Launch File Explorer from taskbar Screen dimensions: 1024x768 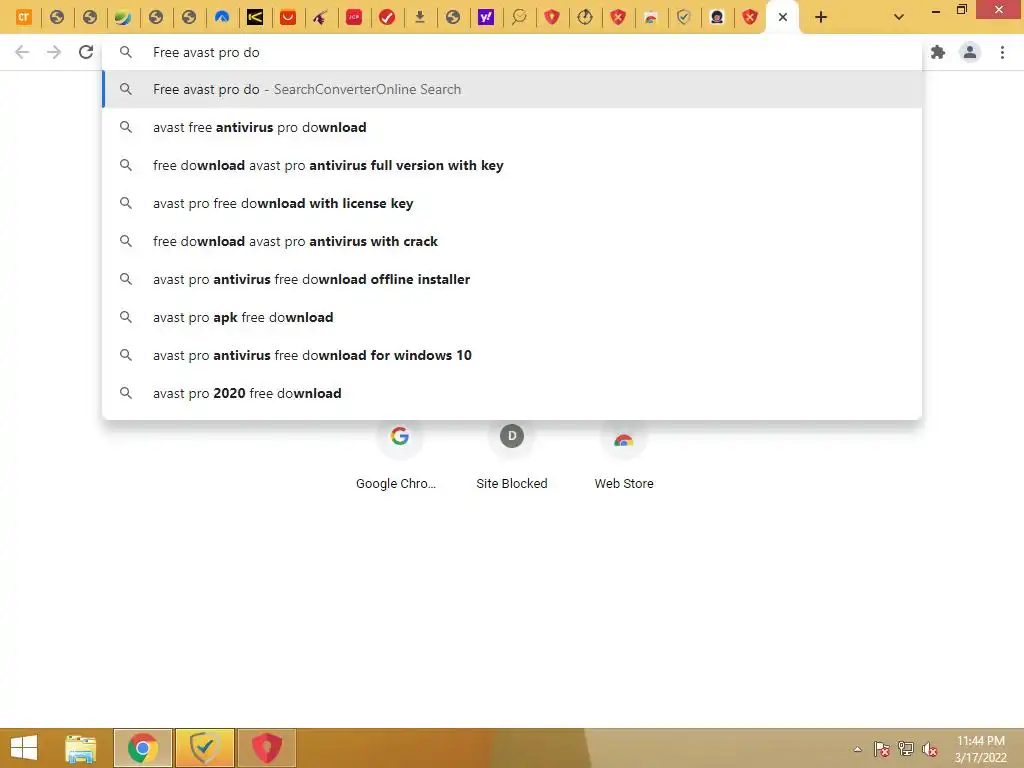[x=80, y=748]
